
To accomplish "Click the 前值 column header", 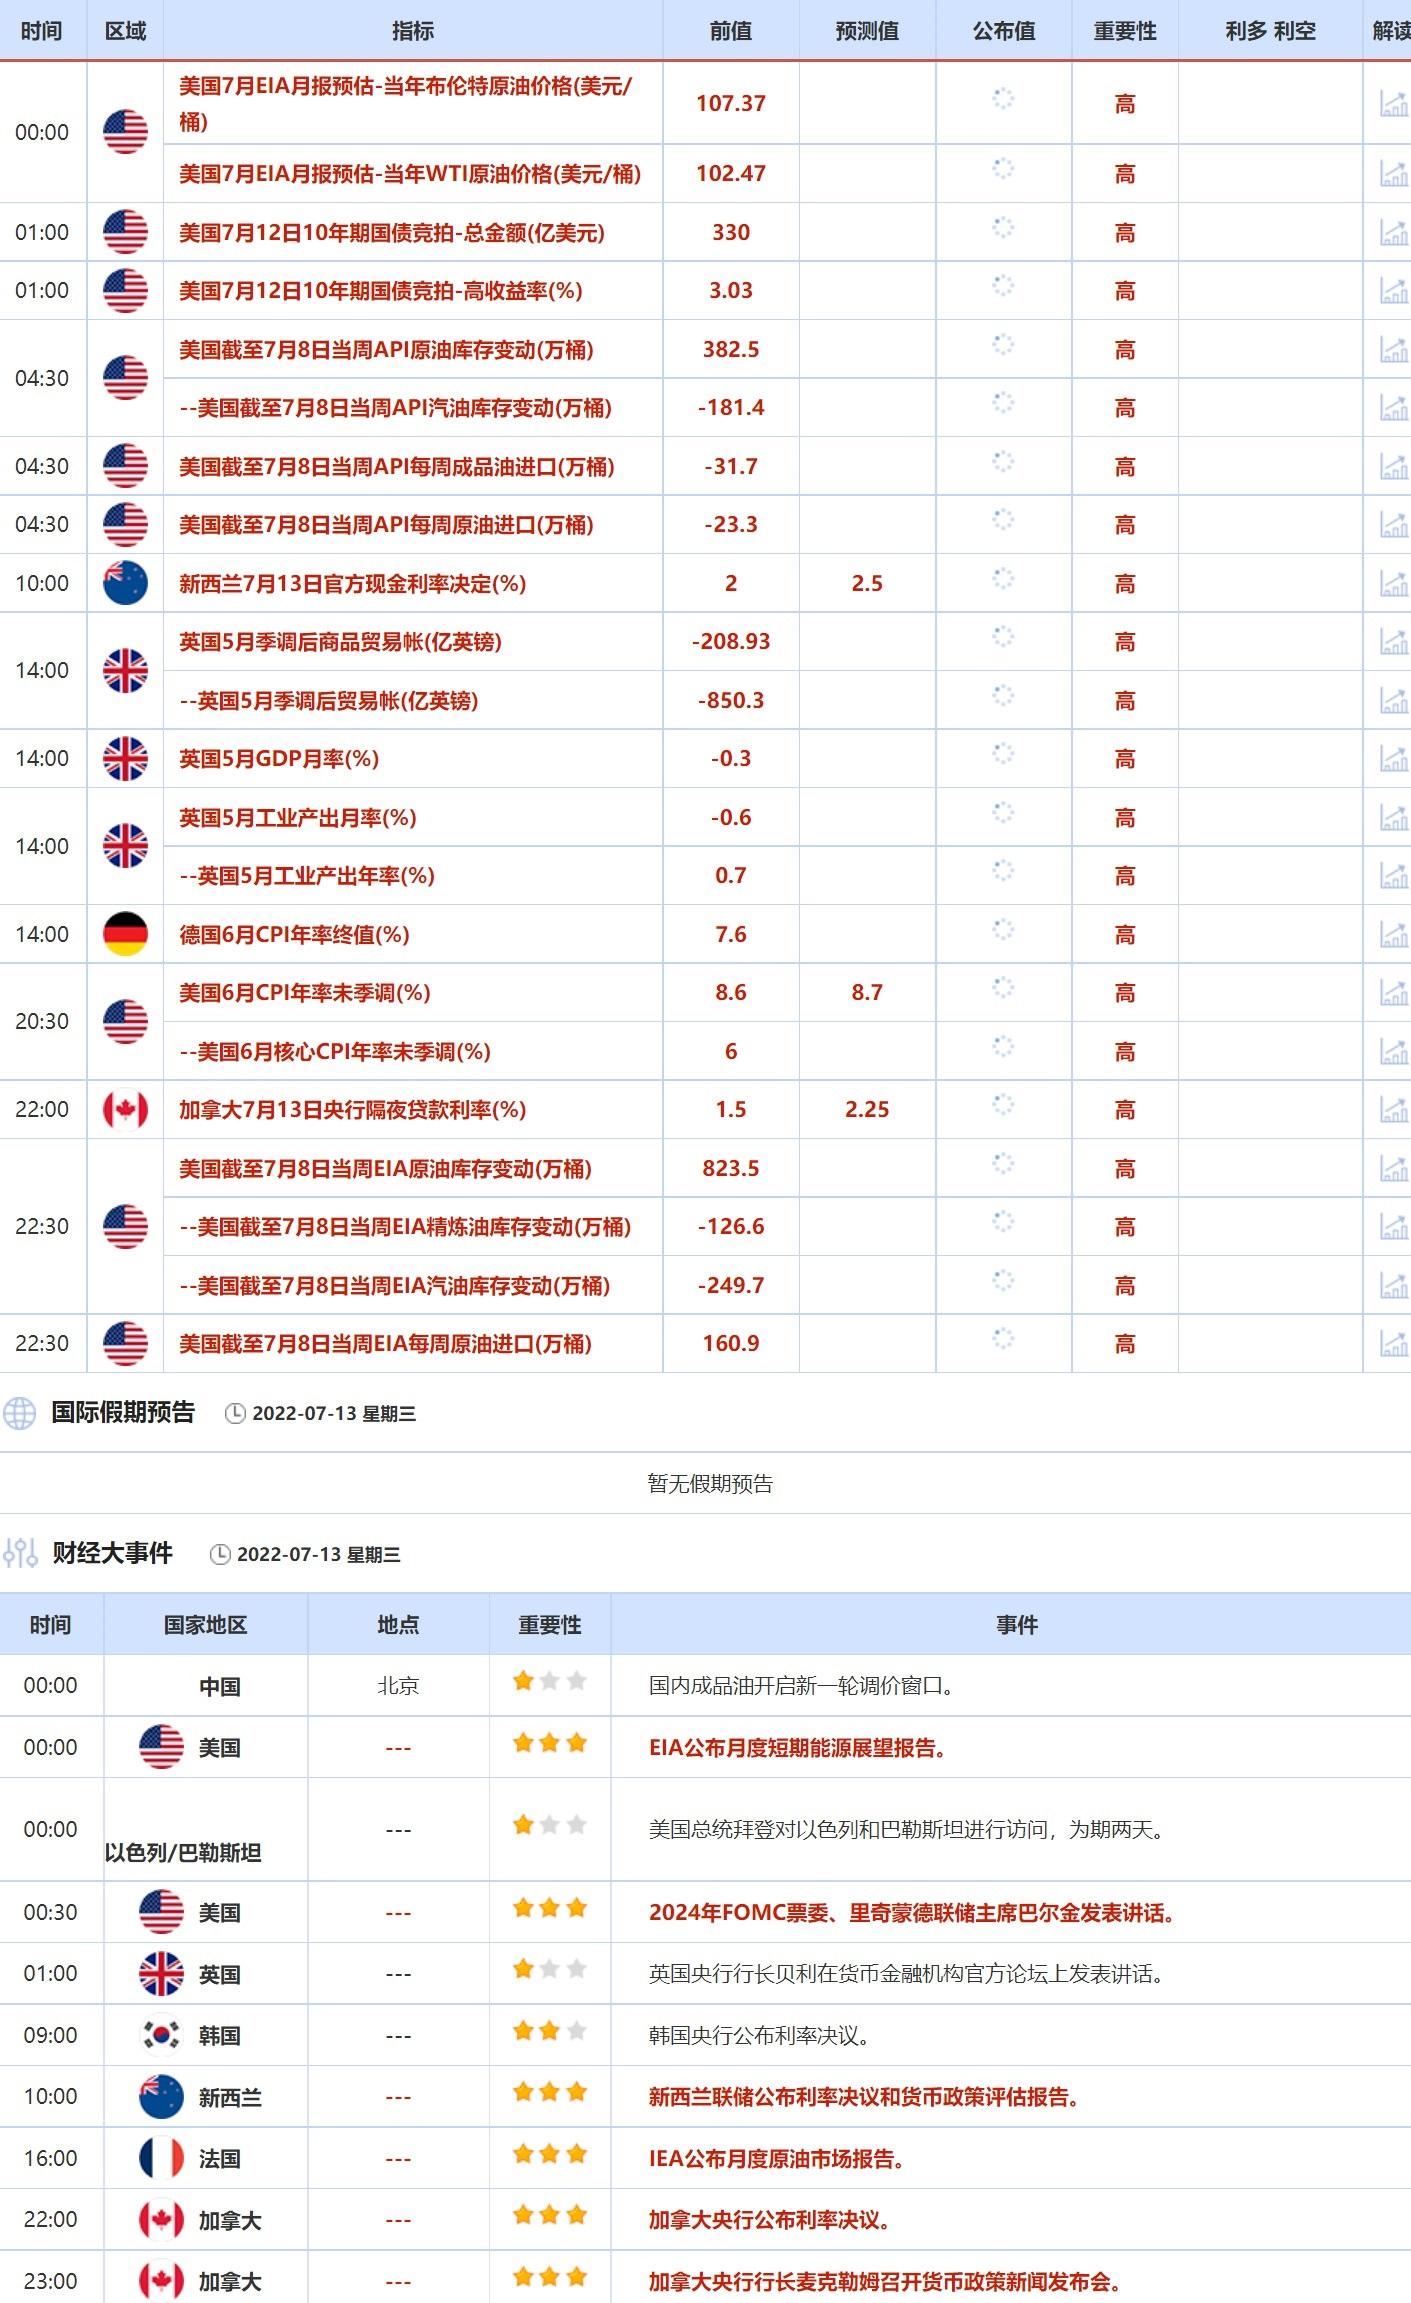I will pos(730,31).
